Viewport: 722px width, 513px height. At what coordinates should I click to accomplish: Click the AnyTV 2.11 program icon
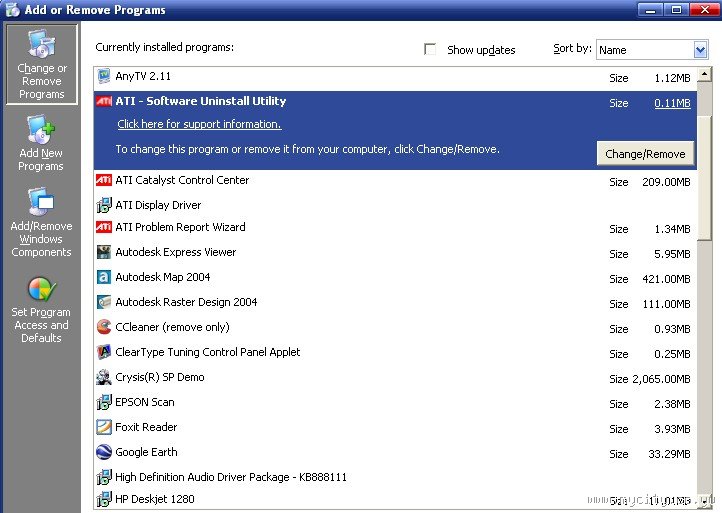pos(103,77)
